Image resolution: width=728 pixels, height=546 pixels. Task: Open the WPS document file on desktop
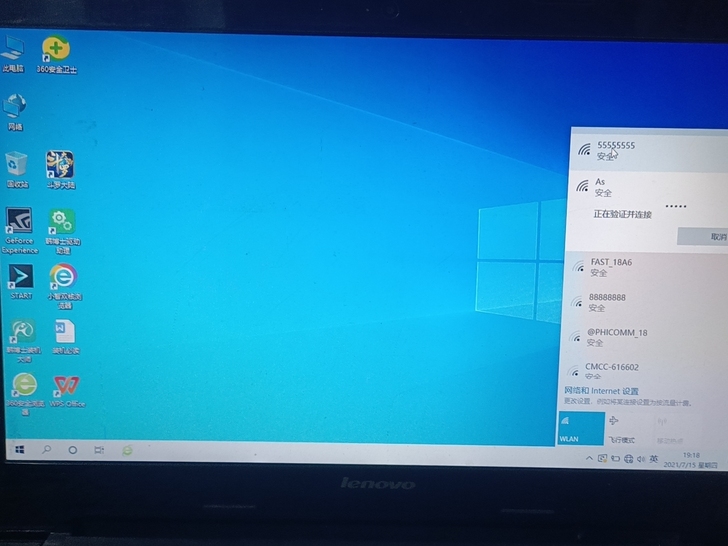click(x=65, y=337)
